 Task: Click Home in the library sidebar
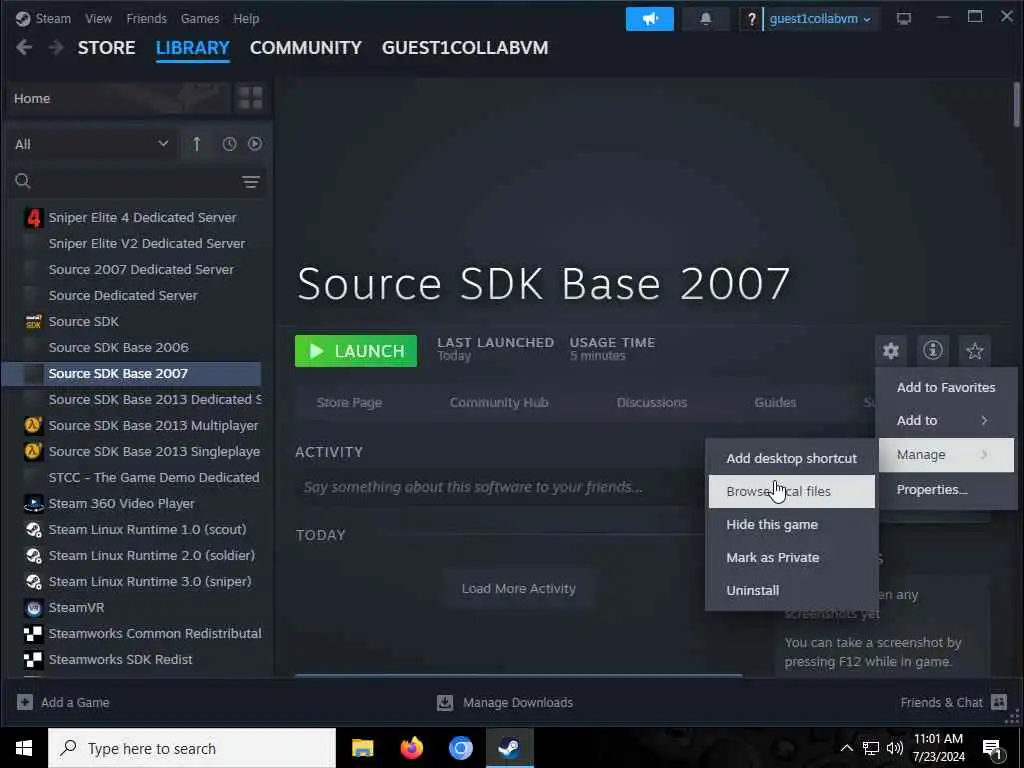pos(119,99)
